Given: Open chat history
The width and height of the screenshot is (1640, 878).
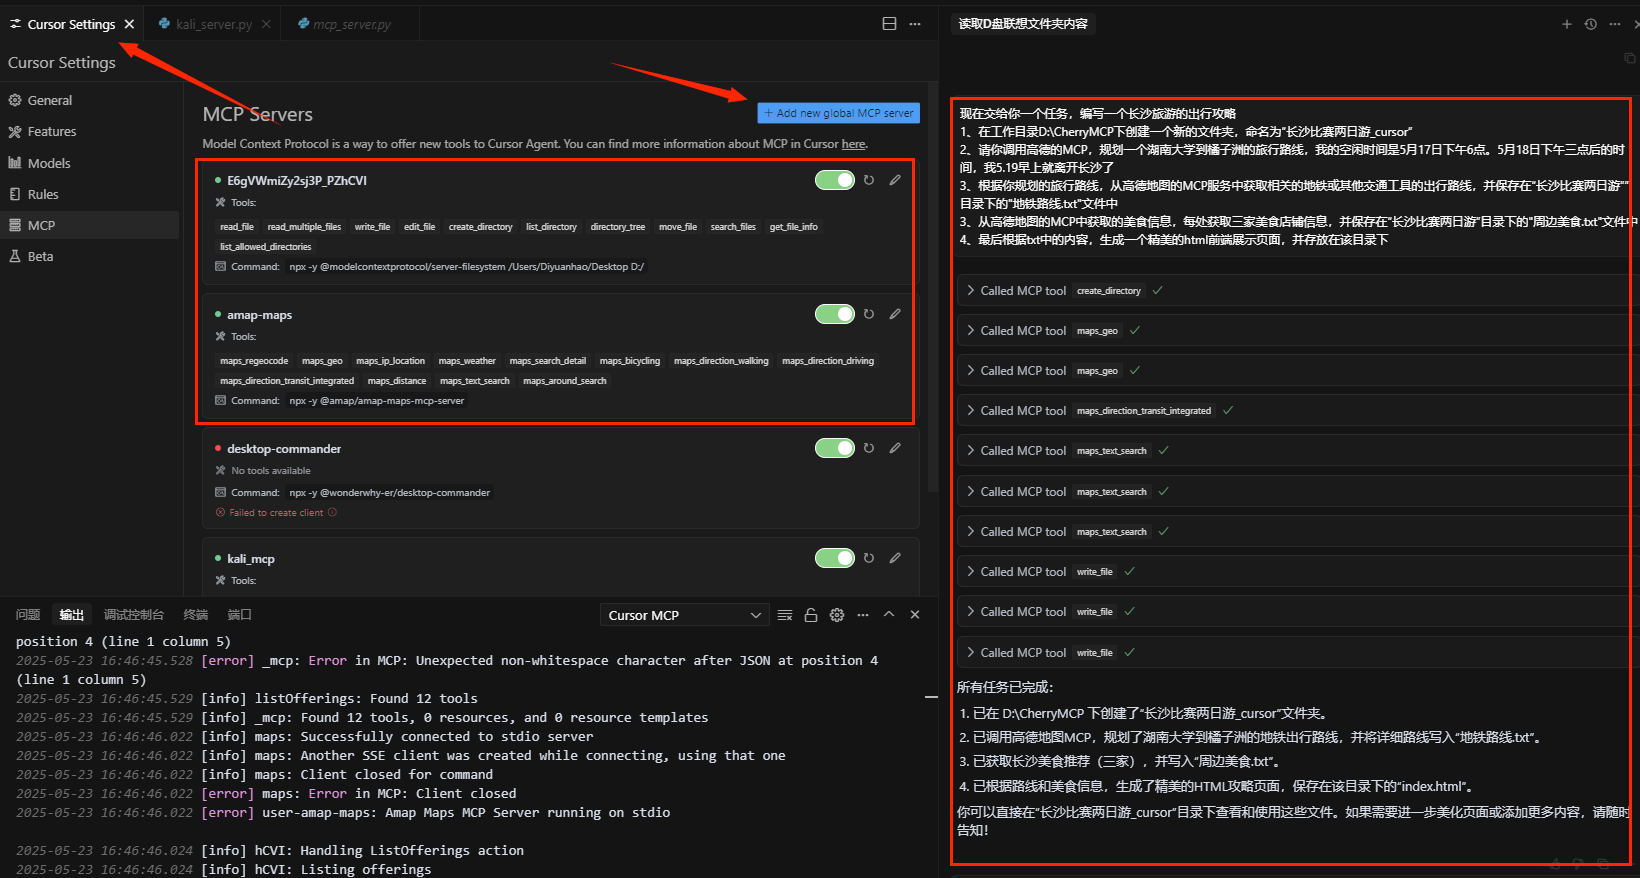Looking at the screenshot, I should [x=1591, y=24].
